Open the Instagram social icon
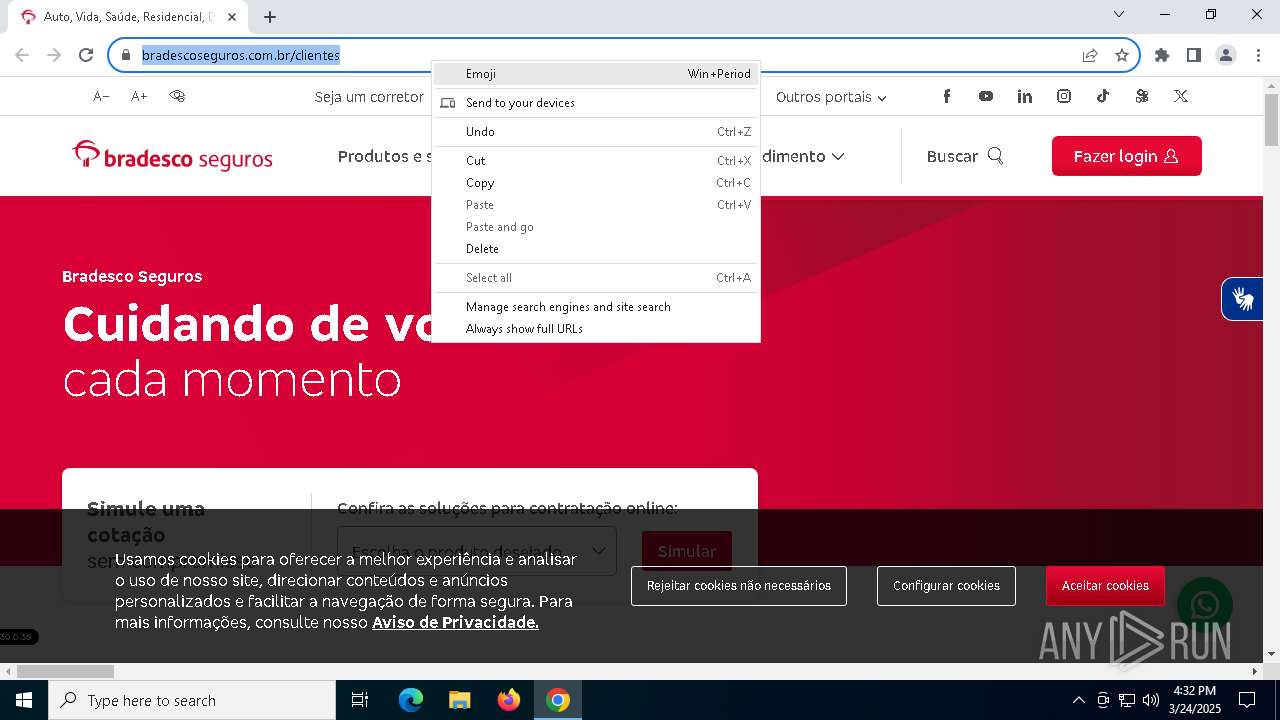This screenshot has width=1280, height=720. (x=1064, y=96)
